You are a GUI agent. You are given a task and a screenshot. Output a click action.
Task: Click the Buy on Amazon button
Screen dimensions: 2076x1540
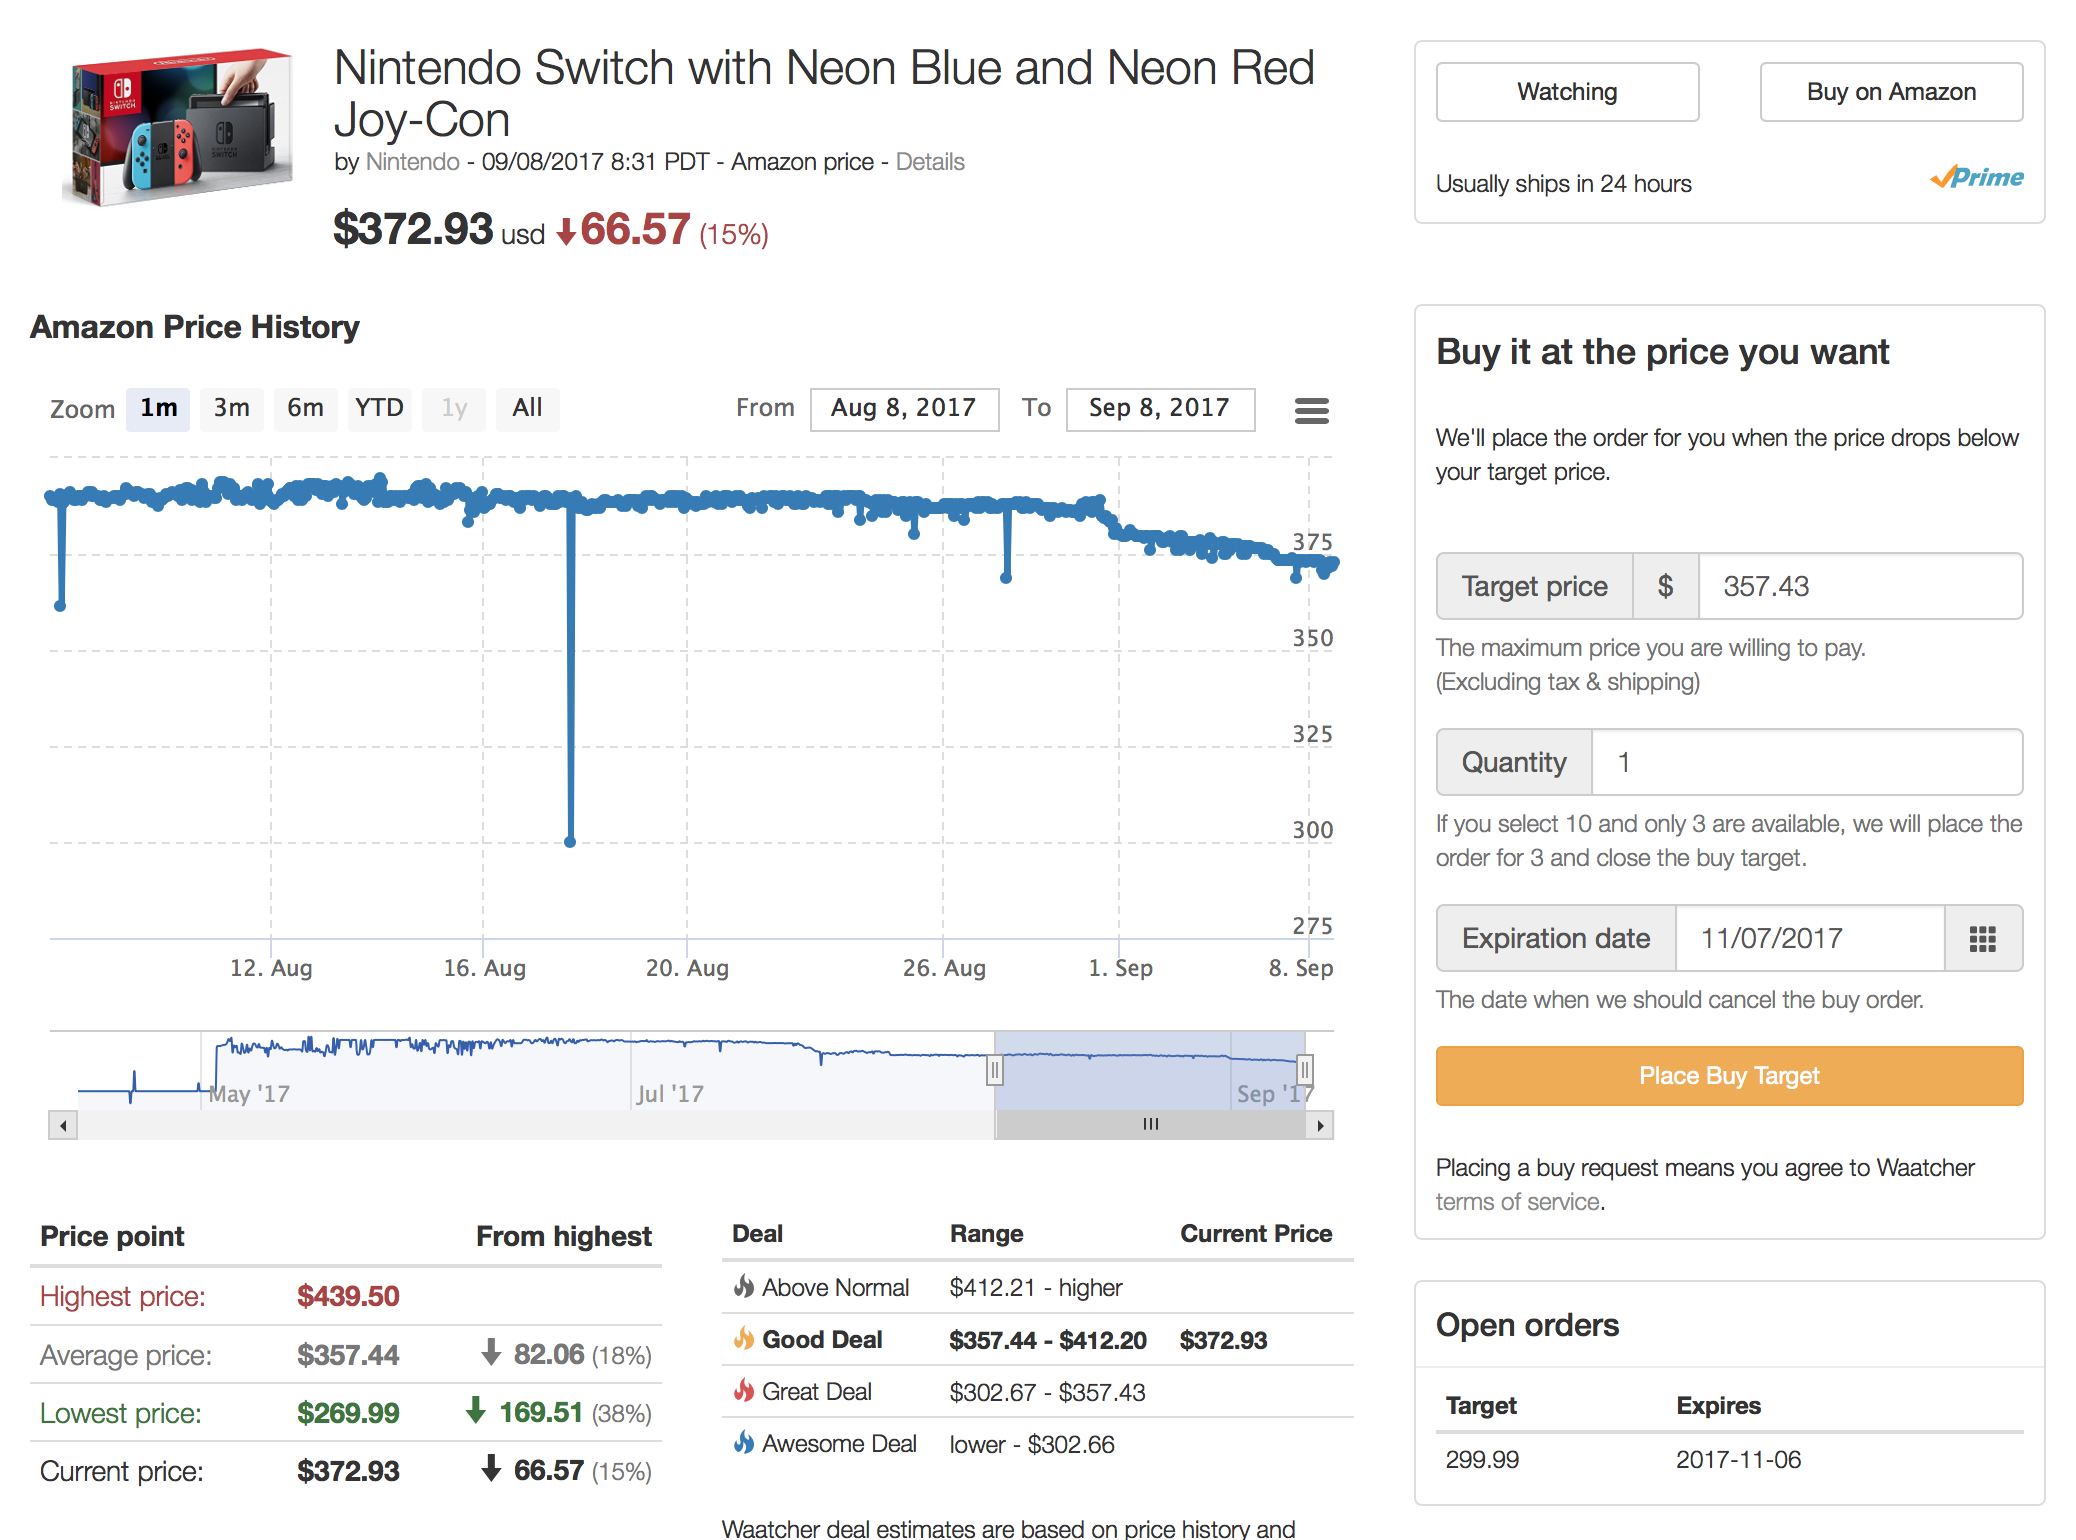1890,92
